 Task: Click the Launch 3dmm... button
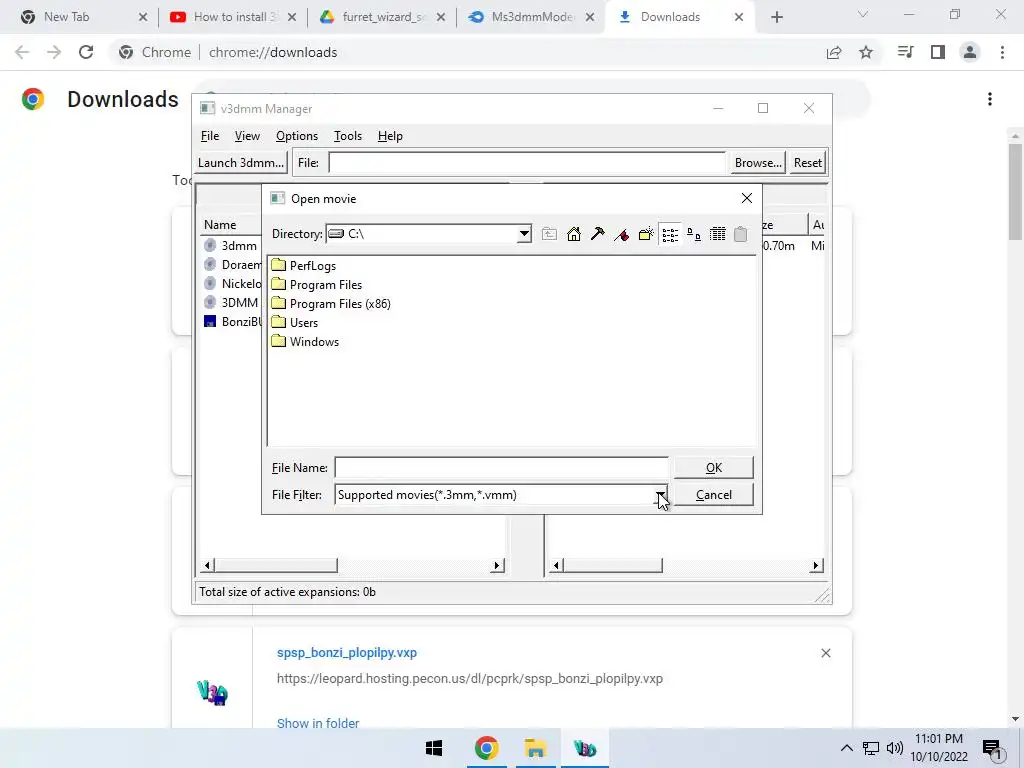coord(241,163)
